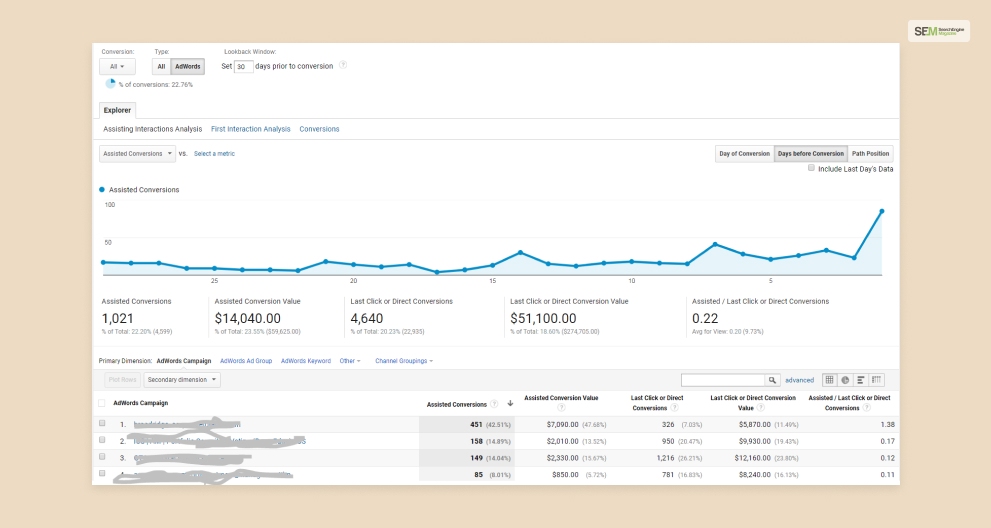Toggle Type filter to All
991x528 pixels.
[x=161, y=66]
